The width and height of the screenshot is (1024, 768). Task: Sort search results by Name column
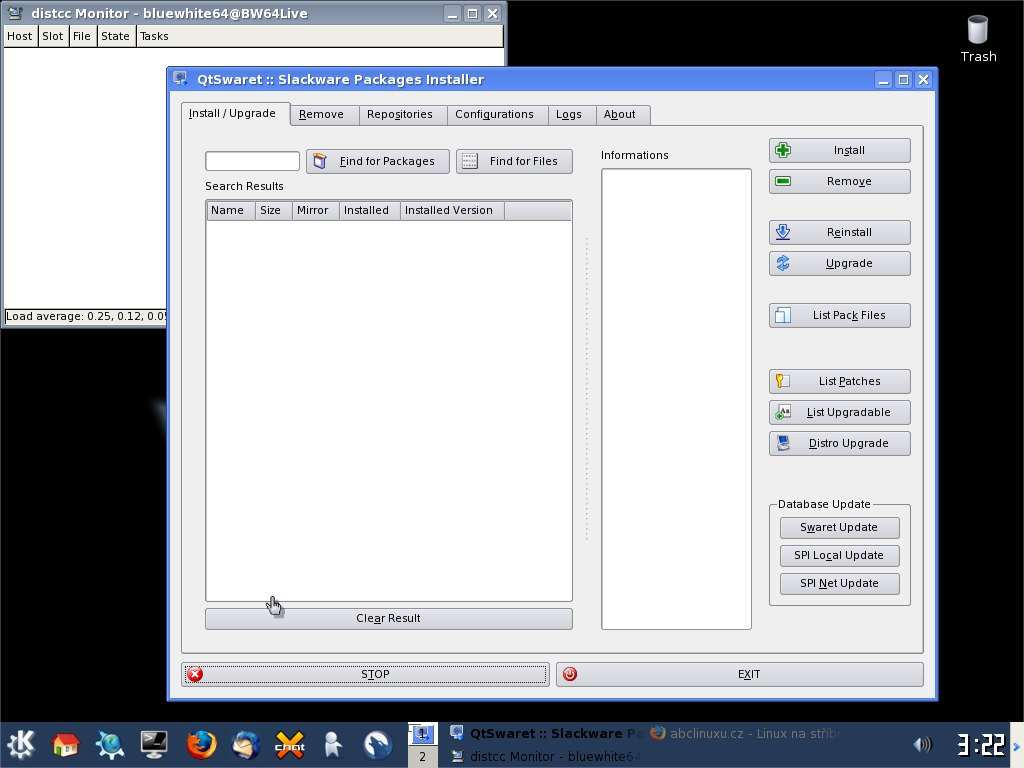tap(231, 210)
